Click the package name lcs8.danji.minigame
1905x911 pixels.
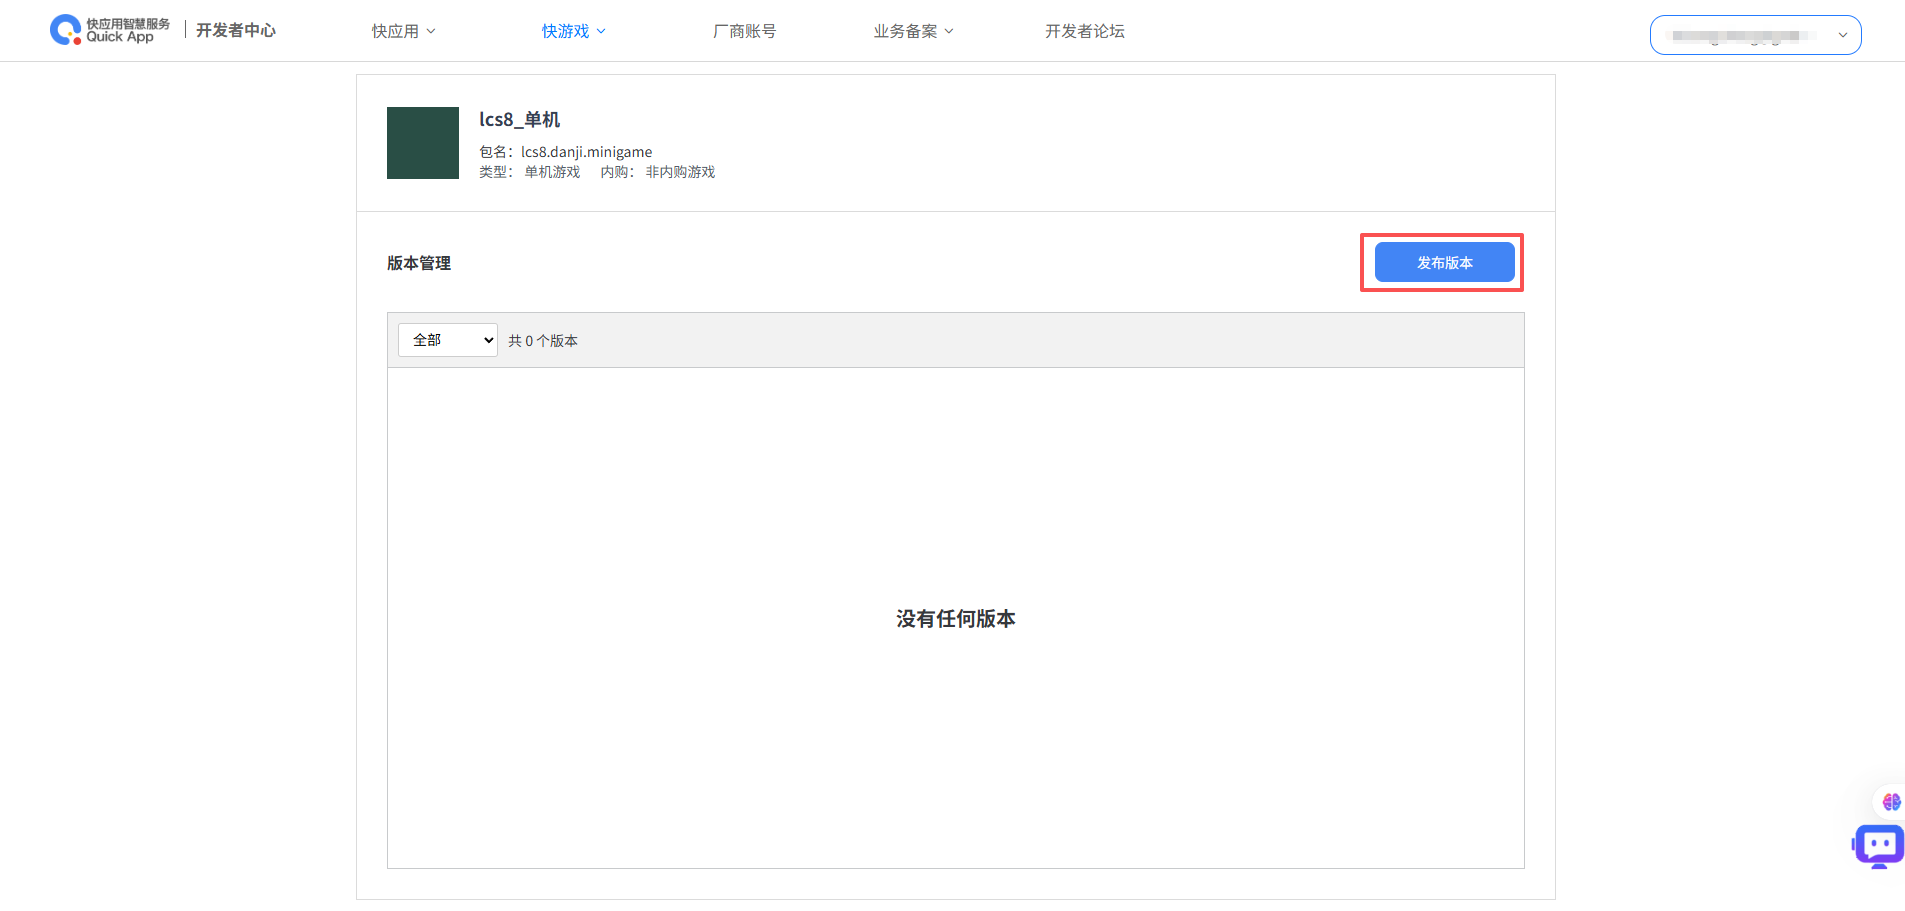pos(586,152)
